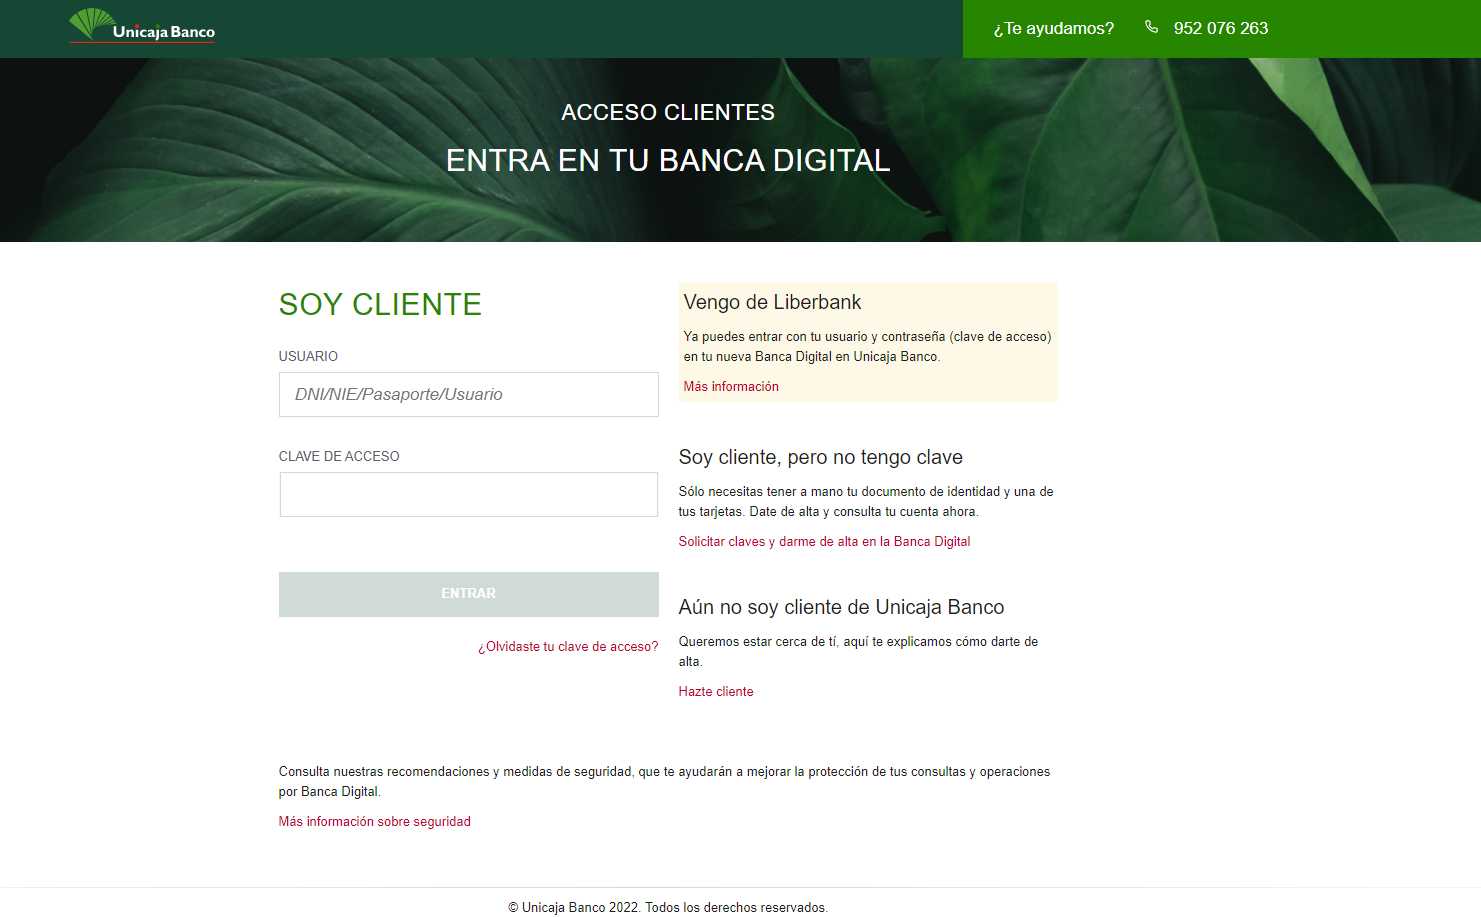Click the Unicaja Banco 2022 copyright footer text
The width and height of the screenshot is (1481, 917).
(x=667, y=907)
